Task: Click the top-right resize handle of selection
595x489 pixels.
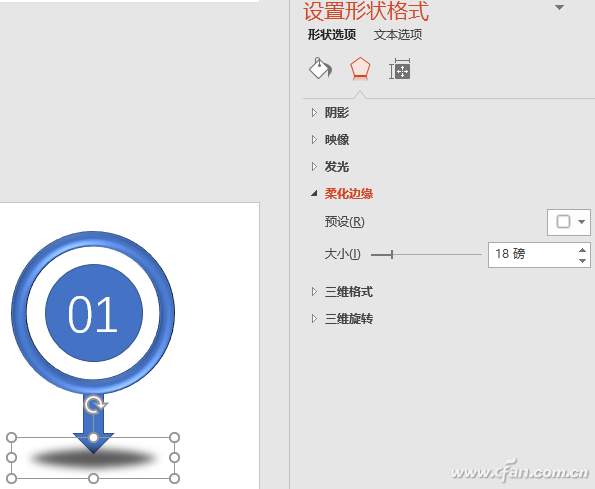Action: point(174,437)
